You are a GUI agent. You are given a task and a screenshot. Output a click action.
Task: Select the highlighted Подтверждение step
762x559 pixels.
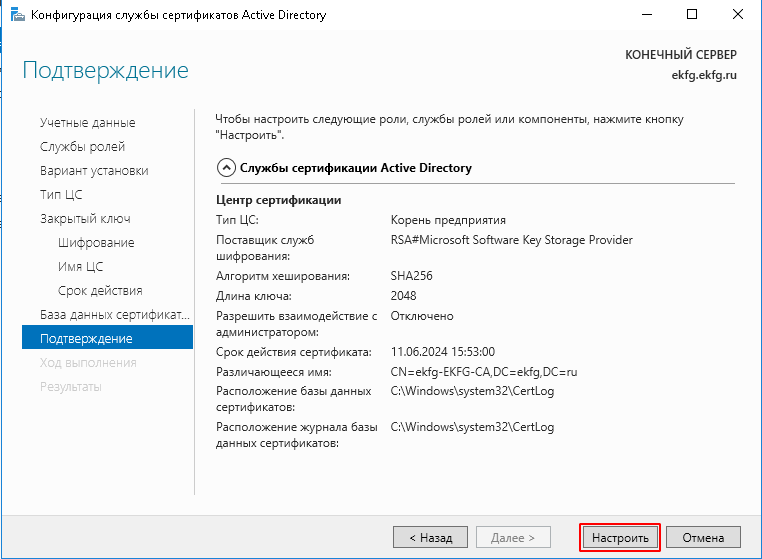click(x=107, y=338)
